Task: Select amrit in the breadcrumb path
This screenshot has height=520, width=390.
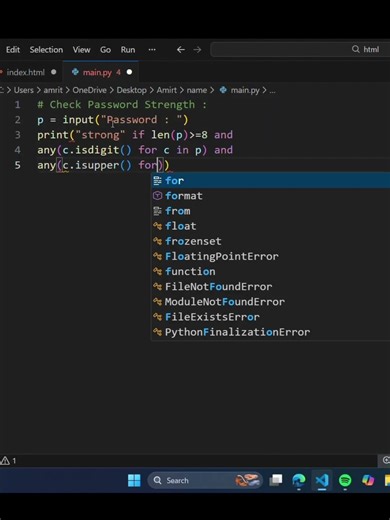Action: (x=53, y=90)
